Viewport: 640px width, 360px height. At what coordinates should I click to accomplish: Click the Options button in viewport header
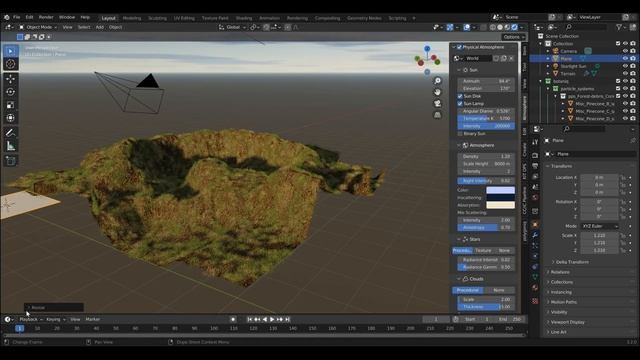pyautogui.click(x=513, y=37)
